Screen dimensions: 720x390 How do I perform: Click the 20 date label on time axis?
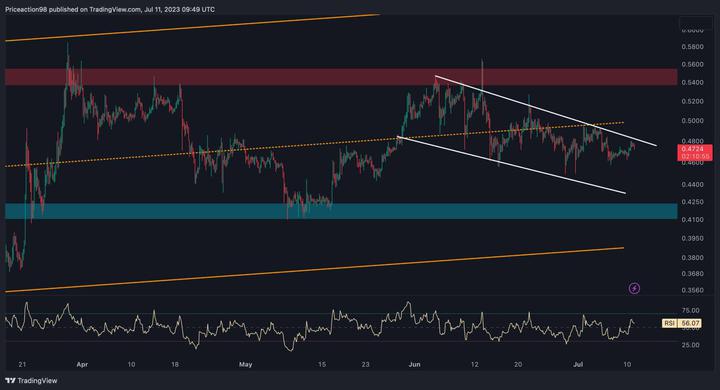518,365
